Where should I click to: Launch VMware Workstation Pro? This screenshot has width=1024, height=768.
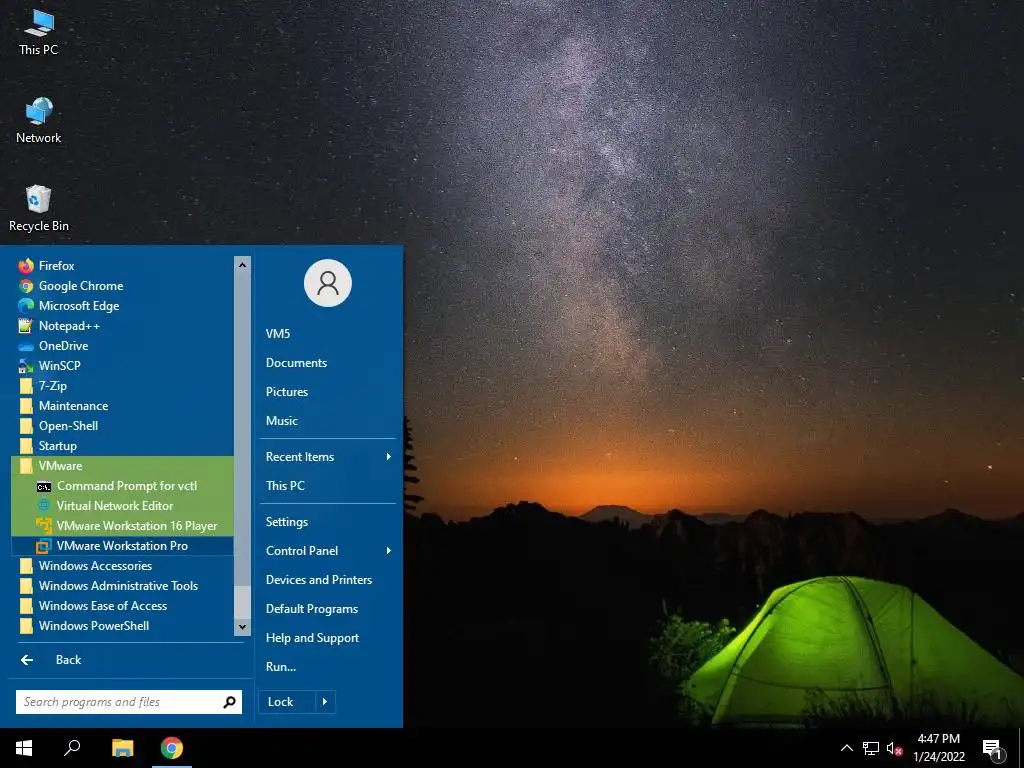point(122,546)
